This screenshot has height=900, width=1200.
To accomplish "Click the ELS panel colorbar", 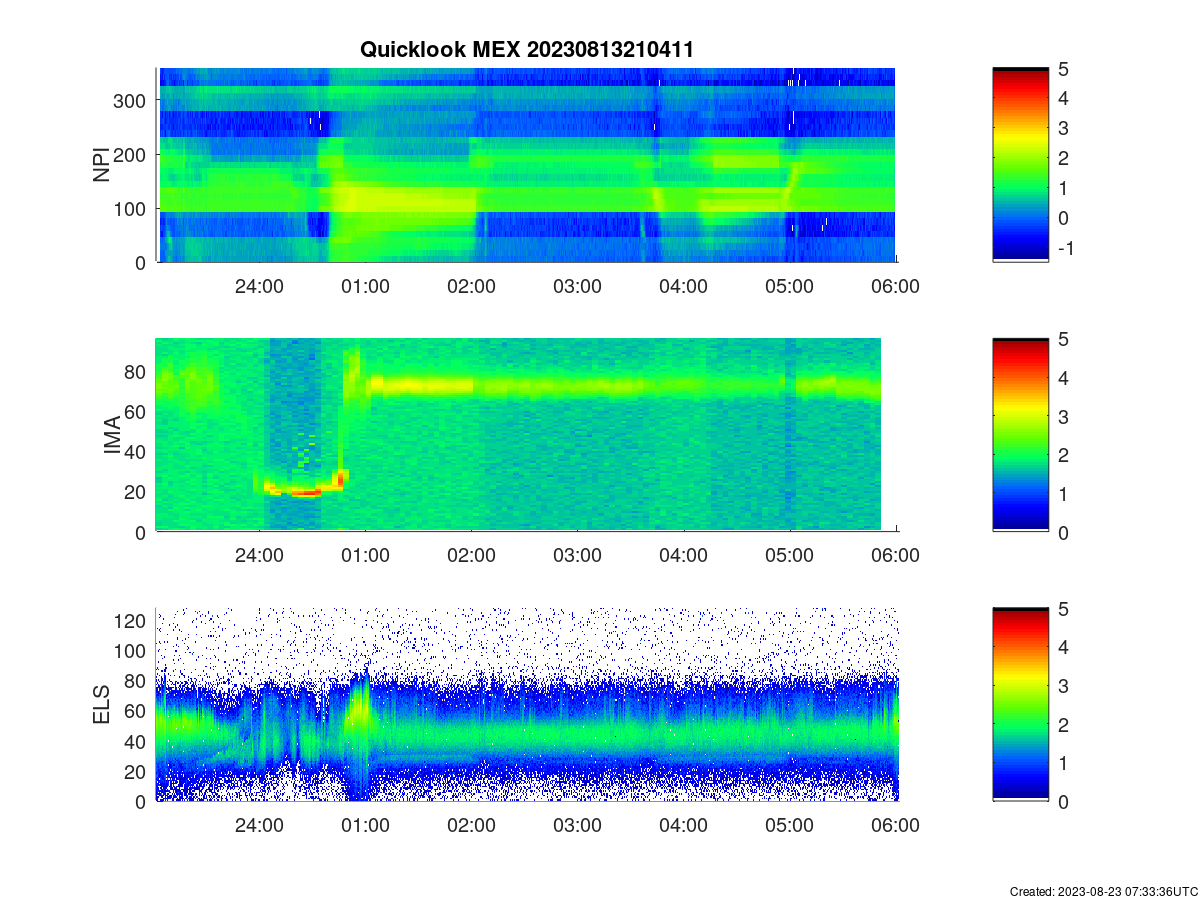I will pos(1020,704).
